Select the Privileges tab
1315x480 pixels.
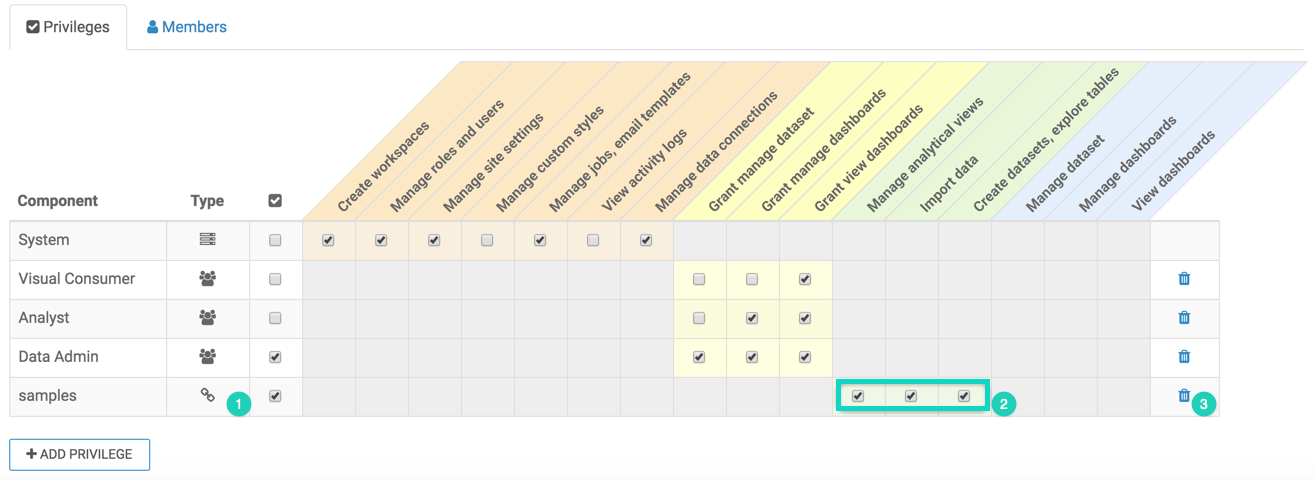[68, 27]
